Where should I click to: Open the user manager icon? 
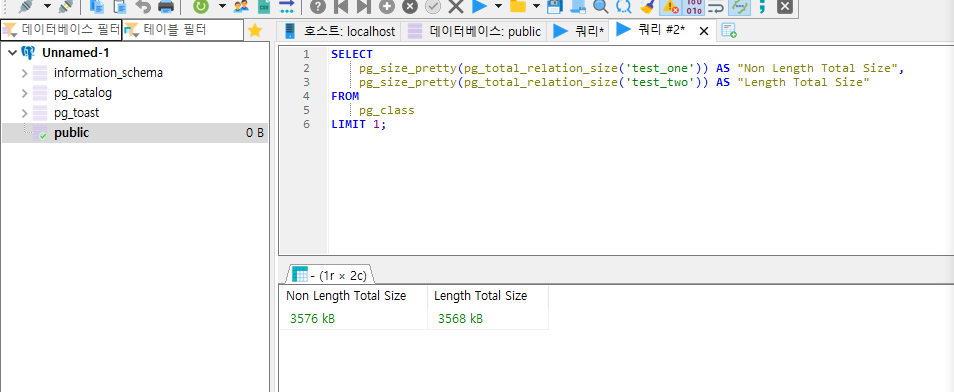(242, 7)
